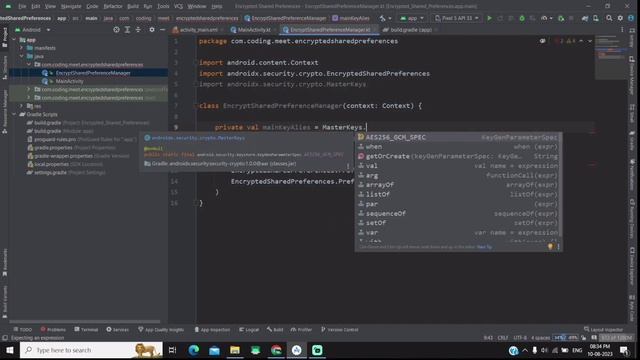Open App Quality Insights tool window
Screen dimensions: 640x360
point(161,329)
